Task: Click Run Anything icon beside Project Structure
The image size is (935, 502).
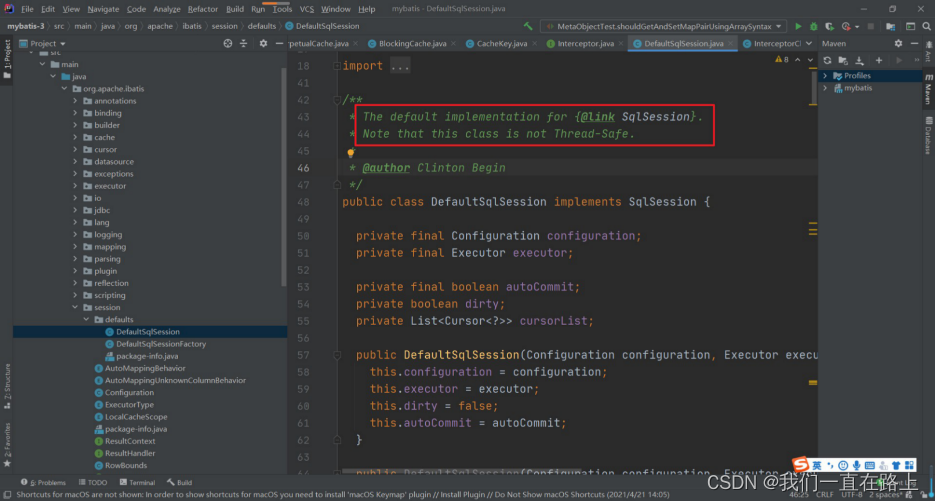Action: click(911, 26)
